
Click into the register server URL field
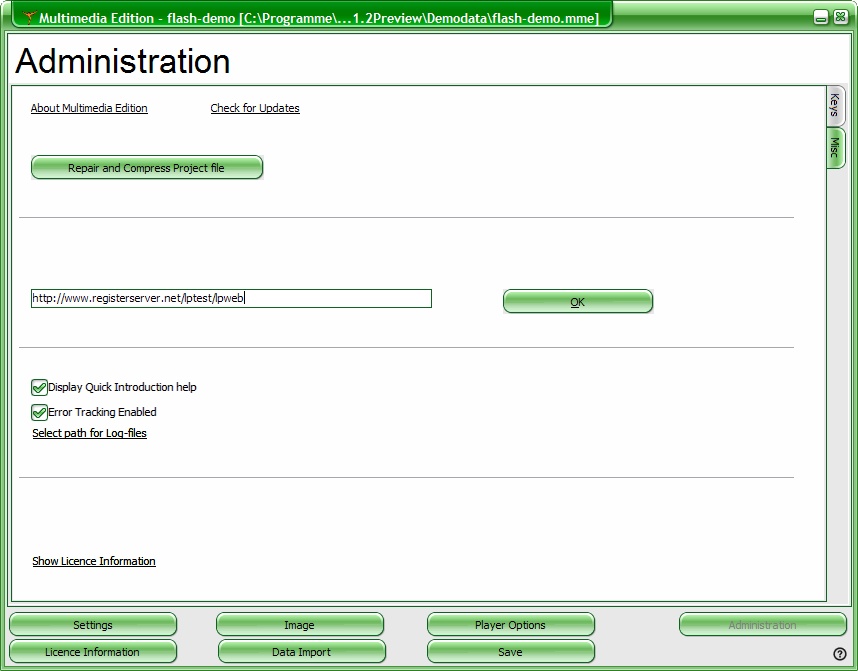231,298
